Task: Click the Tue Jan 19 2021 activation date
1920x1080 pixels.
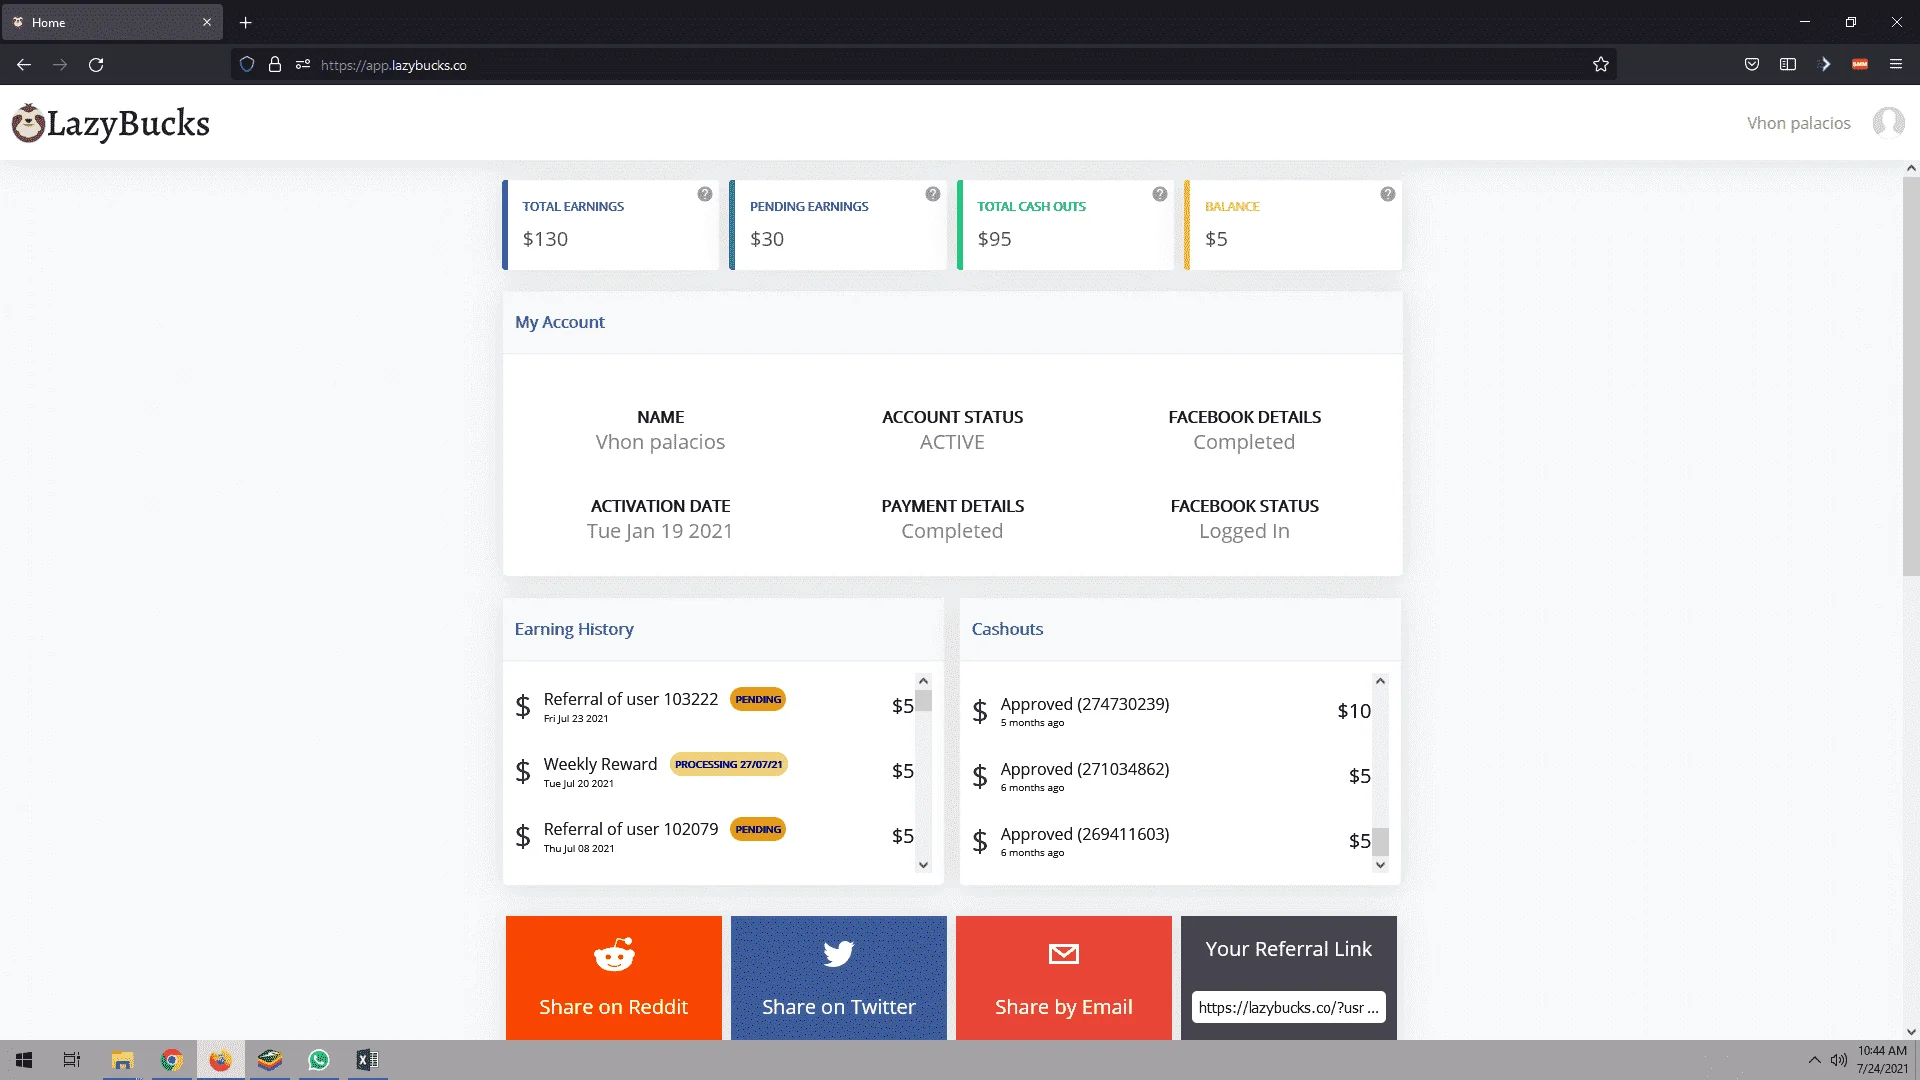Action: (x=660, y=531)
